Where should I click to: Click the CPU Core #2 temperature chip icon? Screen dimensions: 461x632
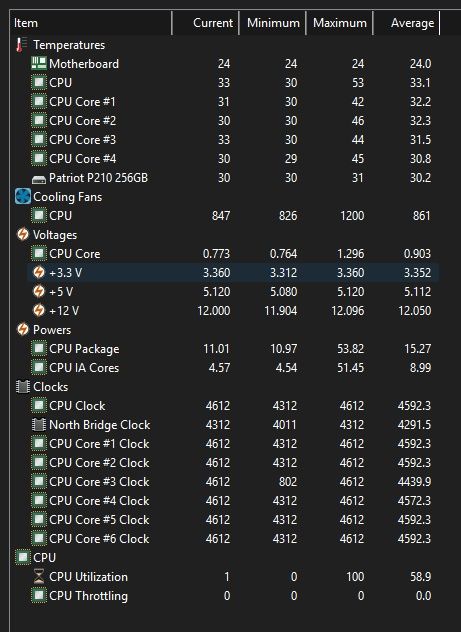(39, 120)
